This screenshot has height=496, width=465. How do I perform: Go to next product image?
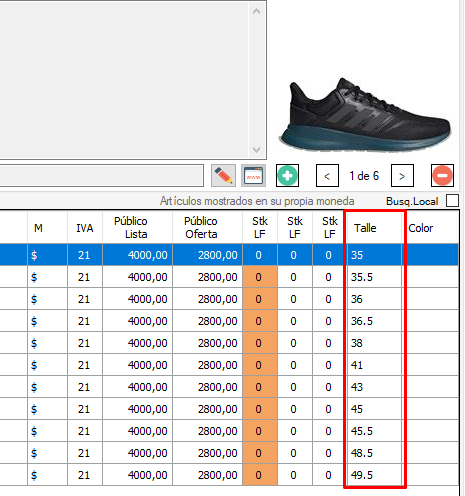click(x=402, y=175)
